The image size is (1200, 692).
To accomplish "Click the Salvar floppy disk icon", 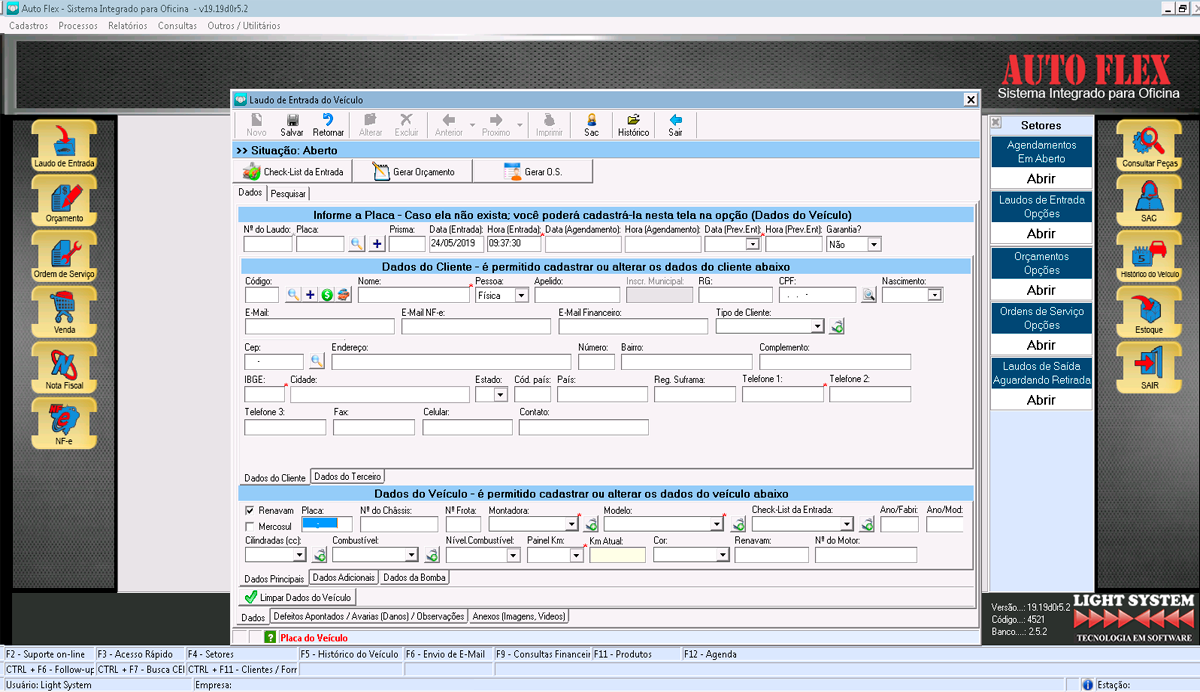I will [292, 125].
